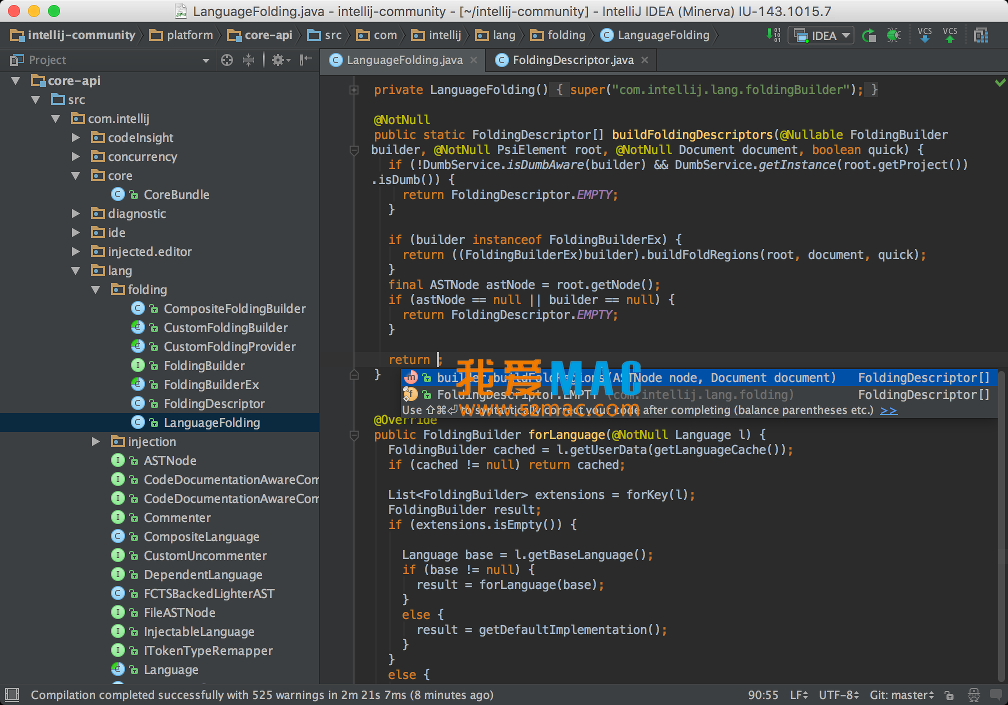
Task: Select FoldingDescriptor in the project tree
Action: (214, 404)
